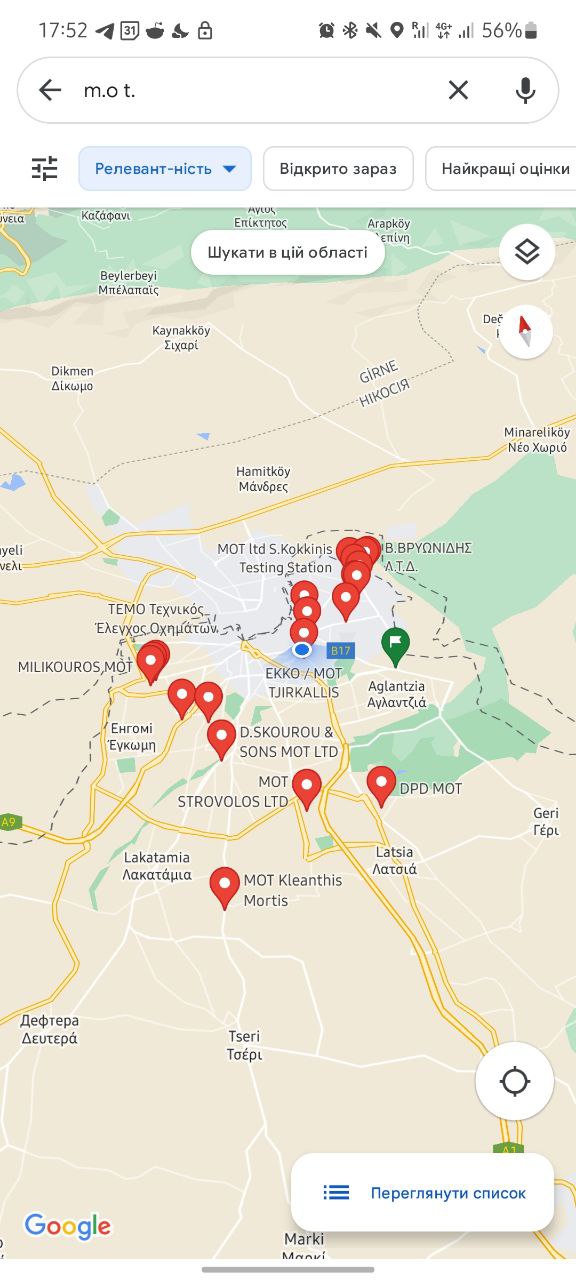Tap Шукати в цій області button
This screenshot has height=1280, width=576.
[x=287, y=252]
